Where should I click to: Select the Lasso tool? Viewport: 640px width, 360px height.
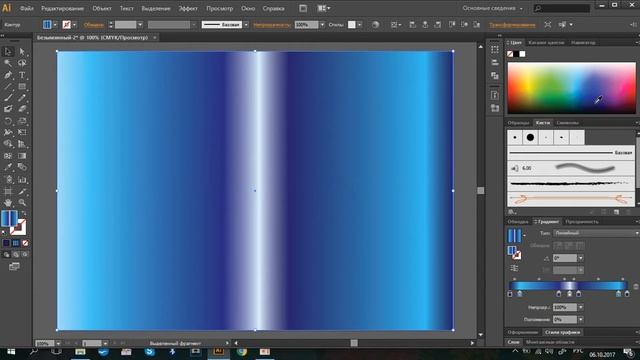point(22,63)
